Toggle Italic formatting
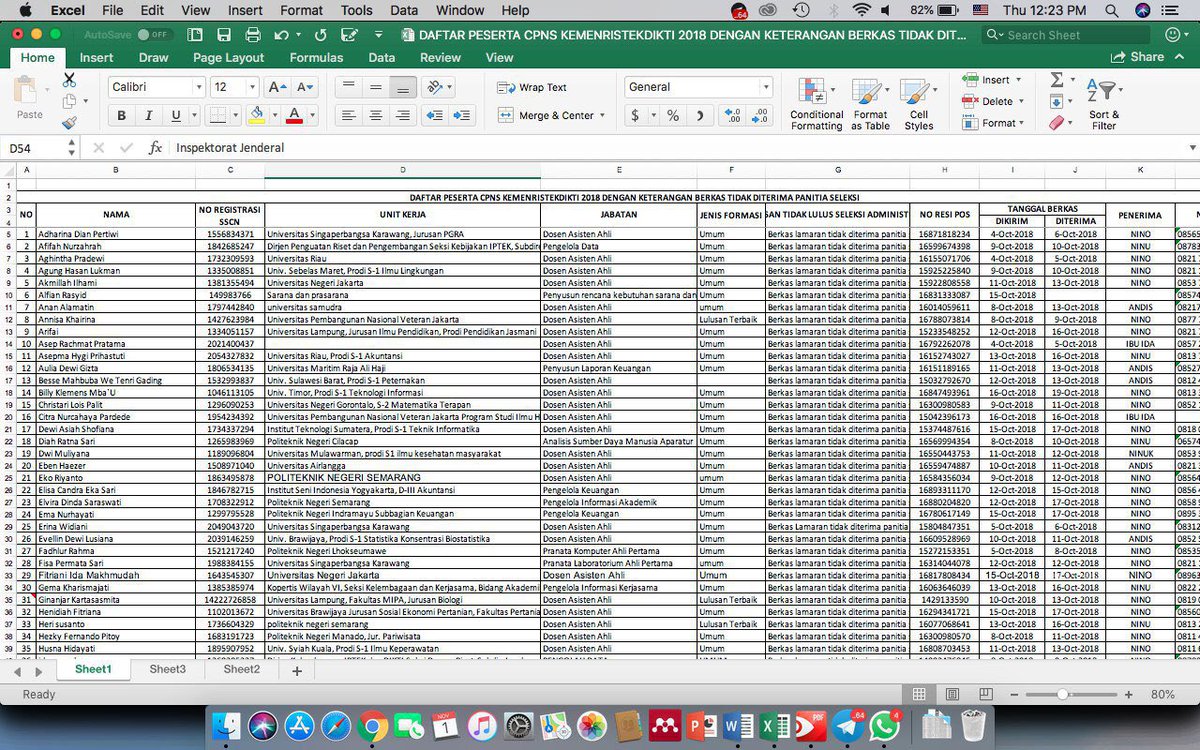 pos(149,115)
